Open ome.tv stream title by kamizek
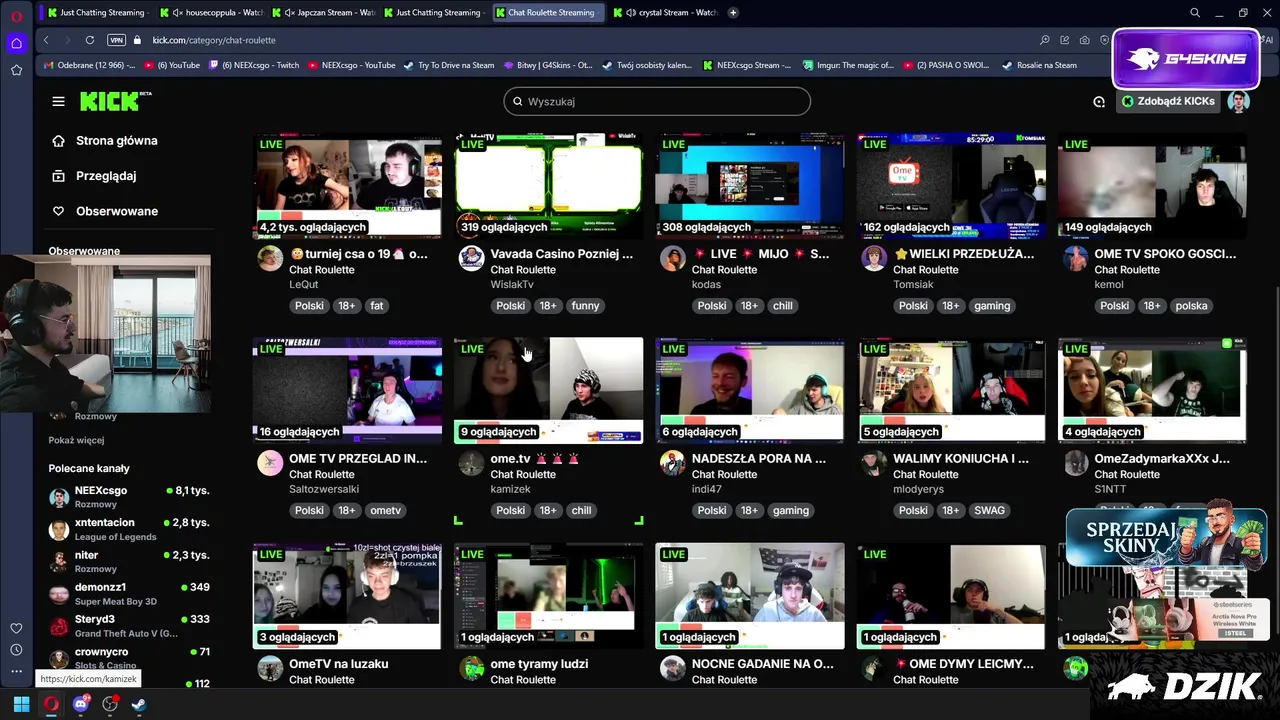The width and height of the screenshot is (1280, 720). pos(535,459)
